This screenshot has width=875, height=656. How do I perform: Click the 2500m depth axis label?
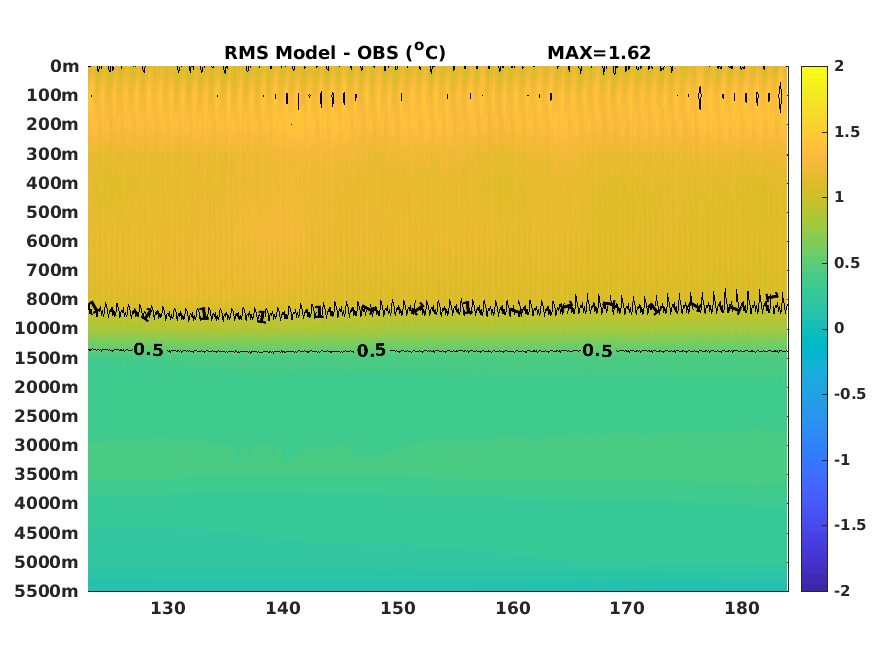(47, 416)
